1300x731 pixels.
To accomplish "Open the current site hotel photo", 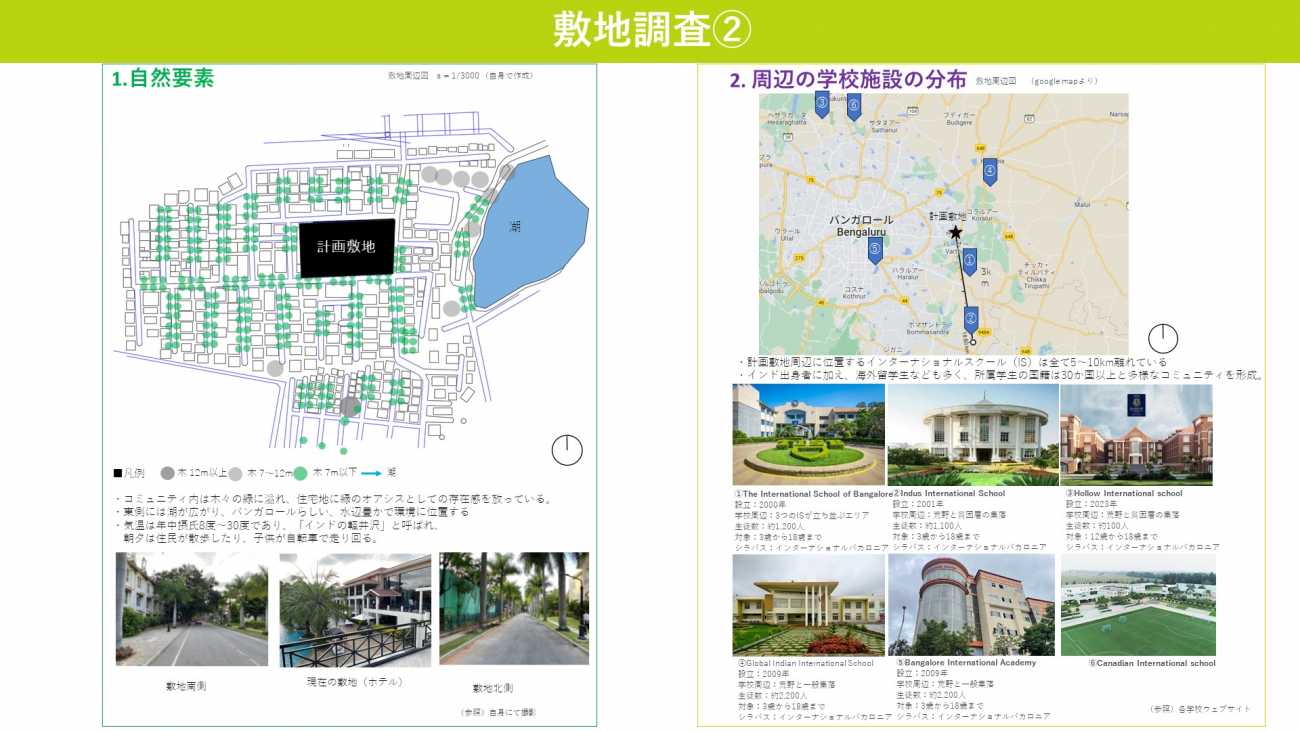I will click(x=355, y=609).
